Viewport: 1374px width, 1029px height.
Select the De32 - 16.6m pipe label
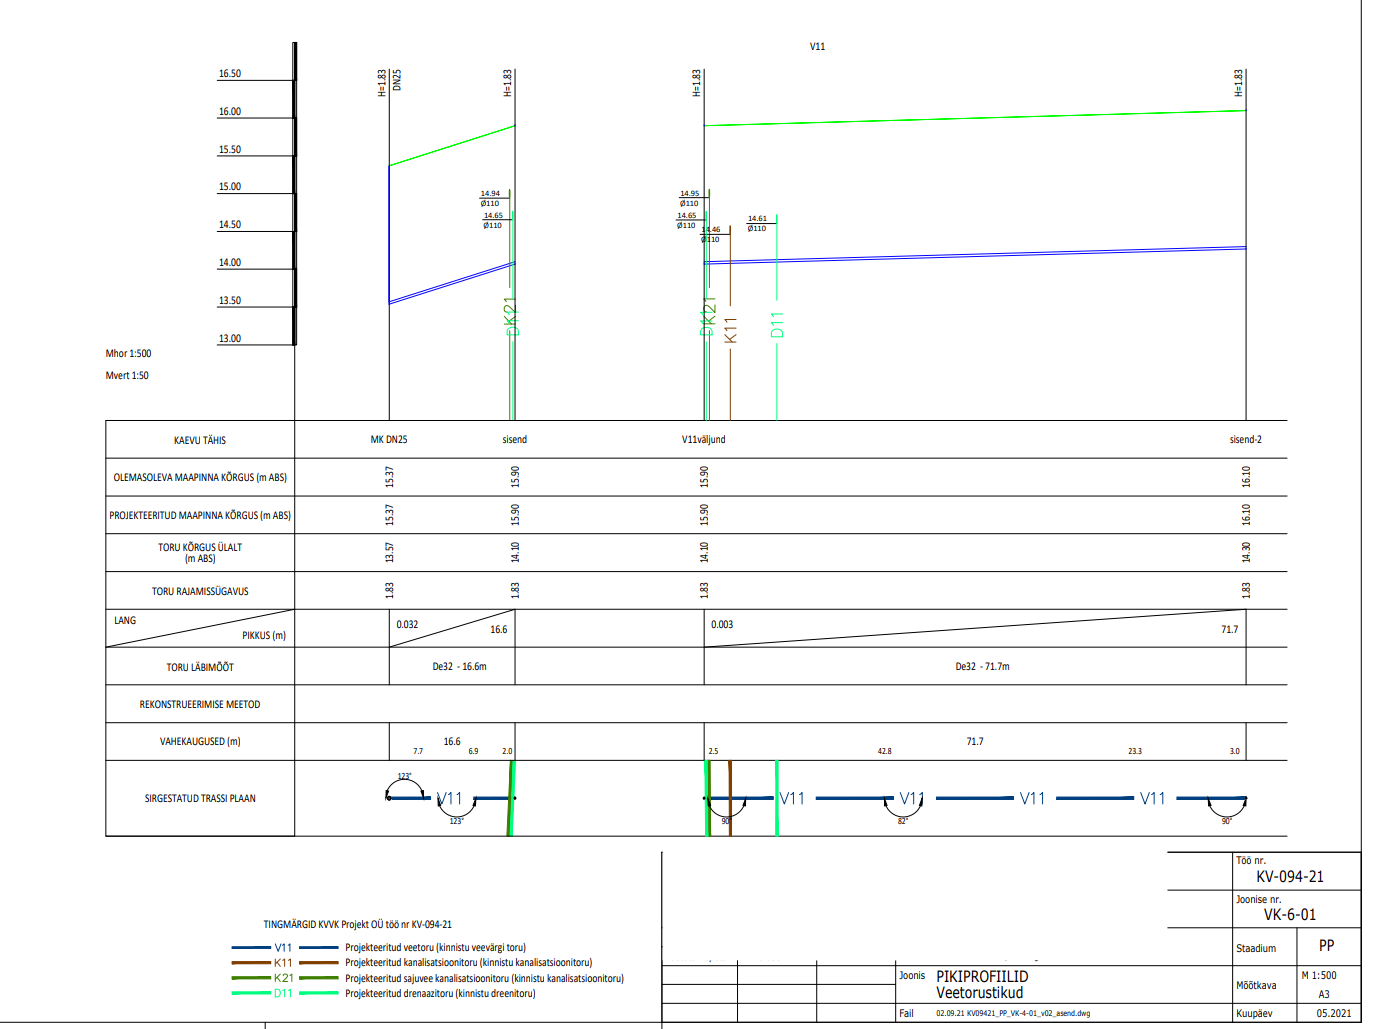coord(459,666)
